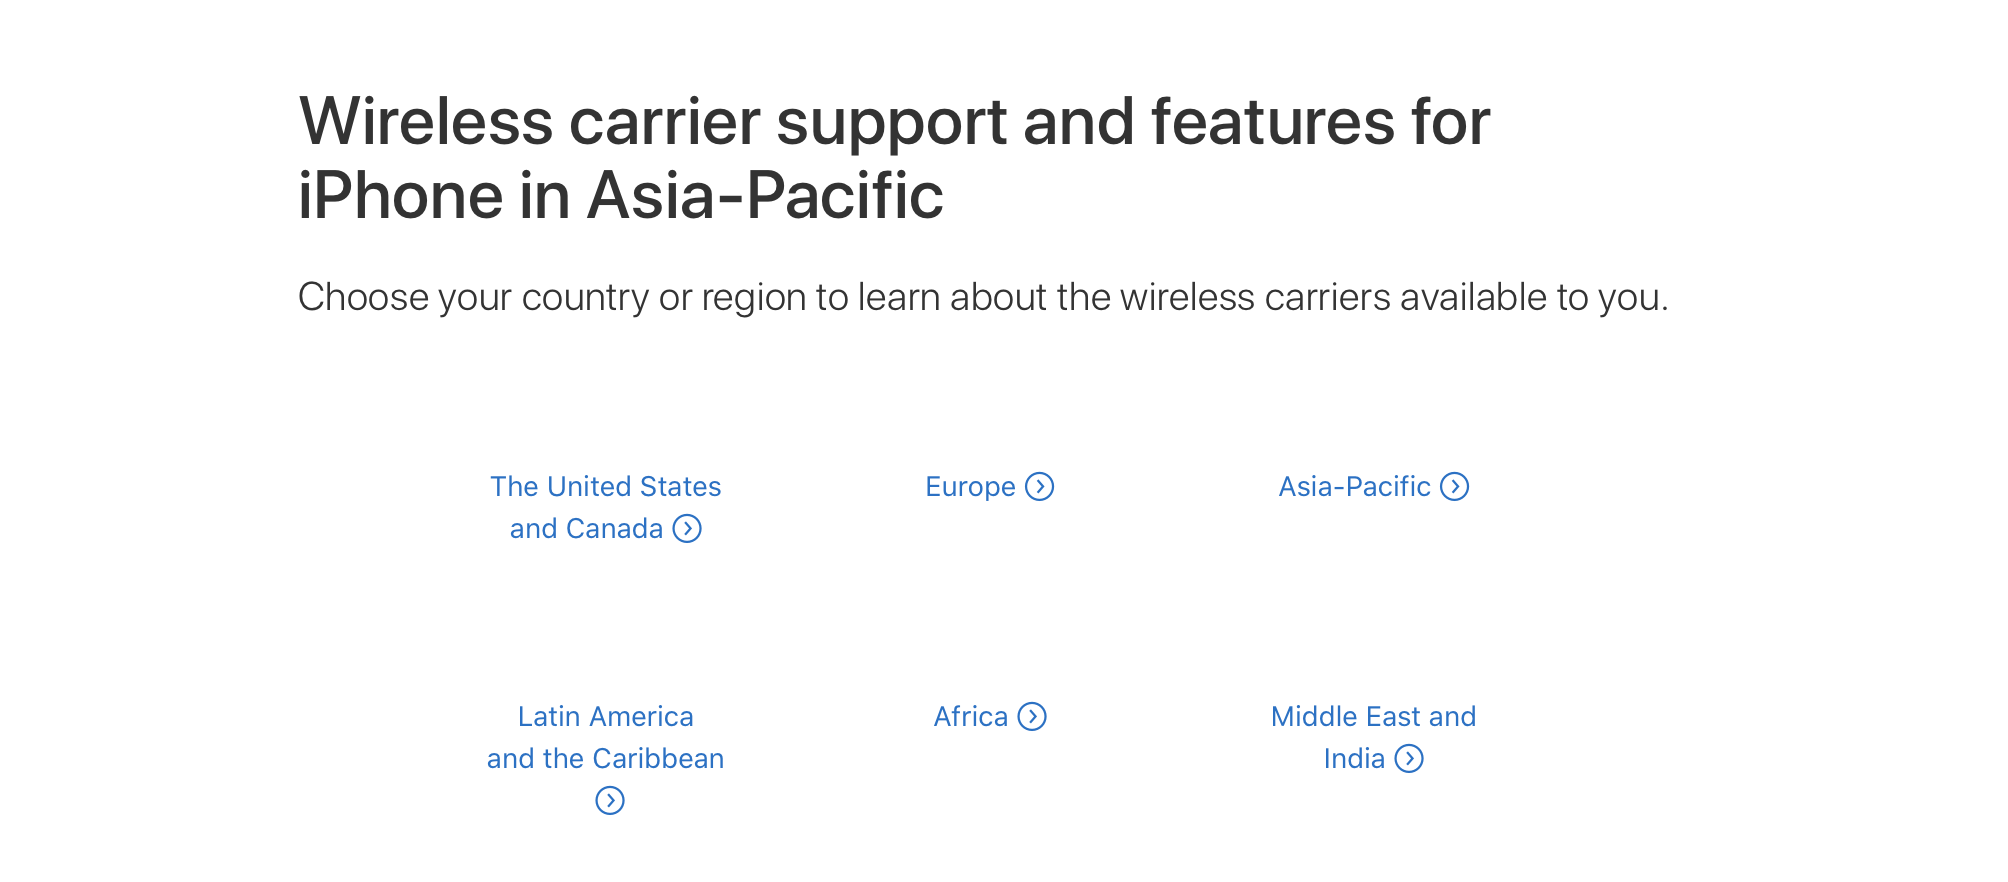Click the heading line "iPhone in Asia-Pacific"

coord(621,195)
